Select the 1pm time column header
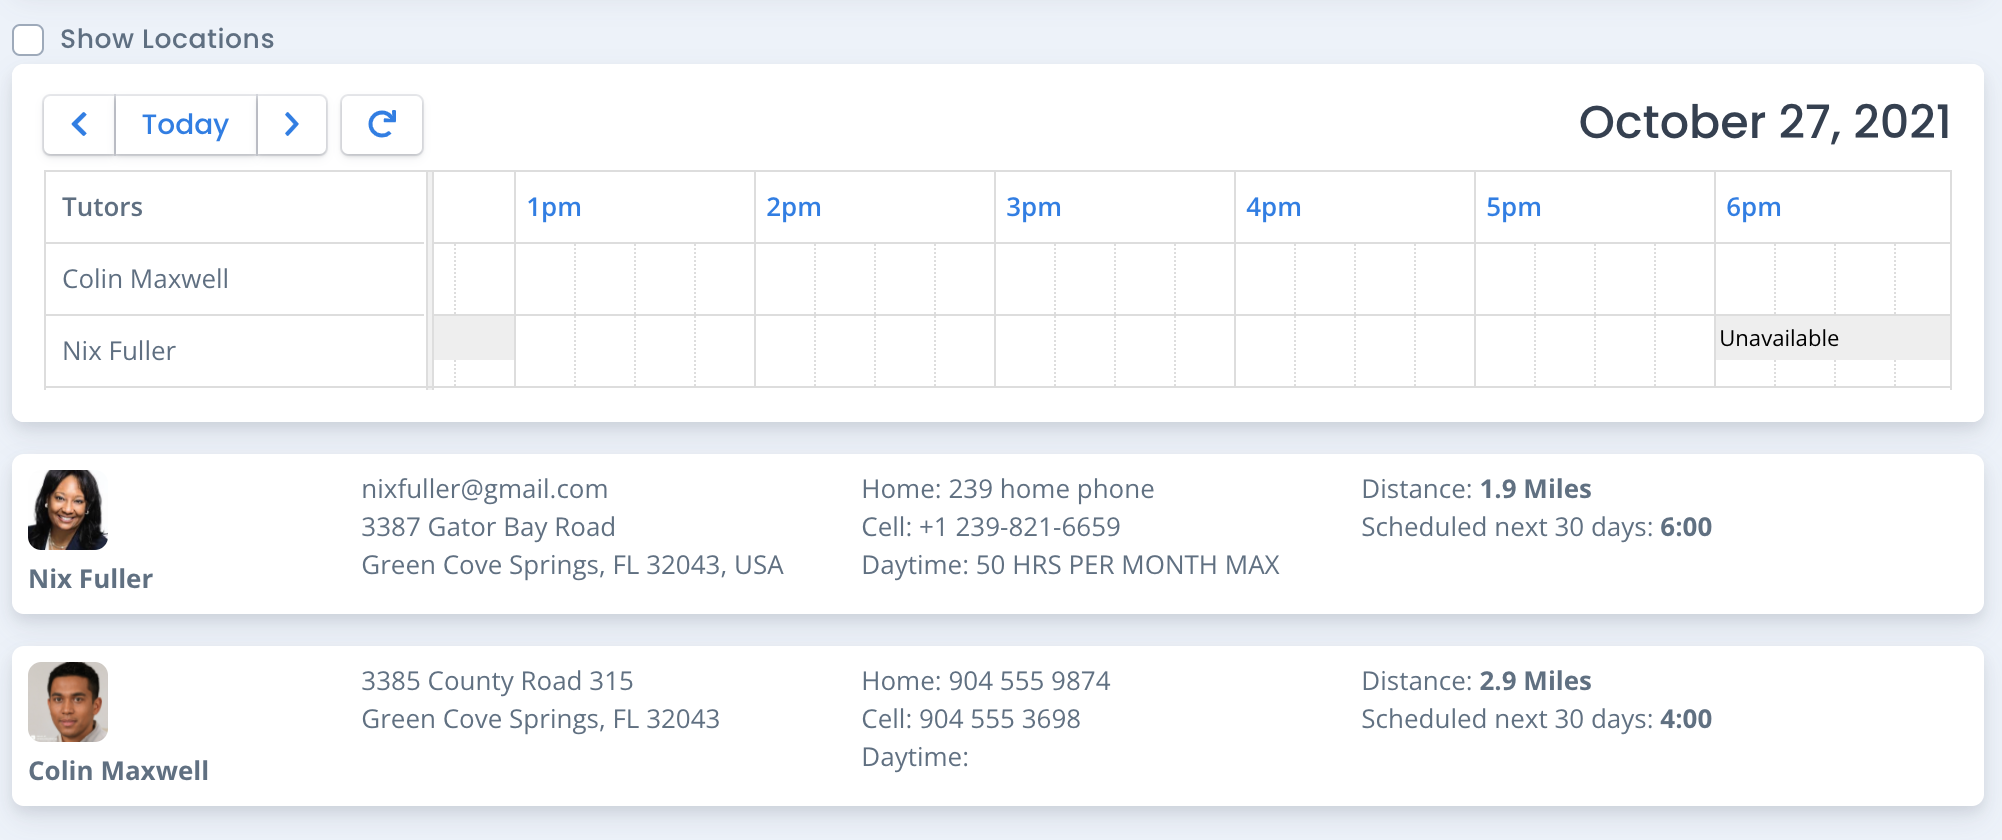This screenshot has height=840, width=2002. [554, 207]
